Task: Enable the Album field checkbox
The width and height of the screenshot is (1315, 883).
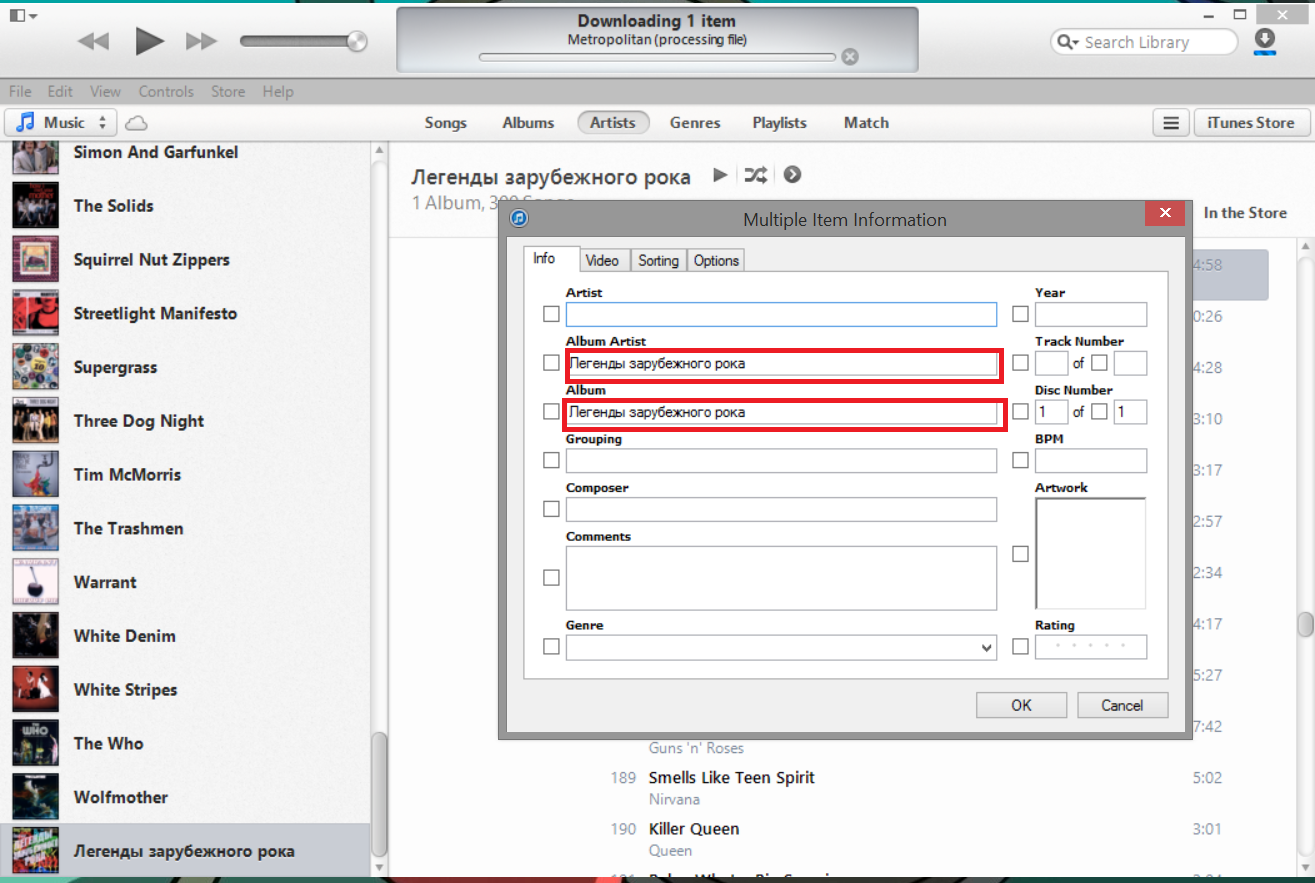Action: pyautogui.click(x=551, y=411)
